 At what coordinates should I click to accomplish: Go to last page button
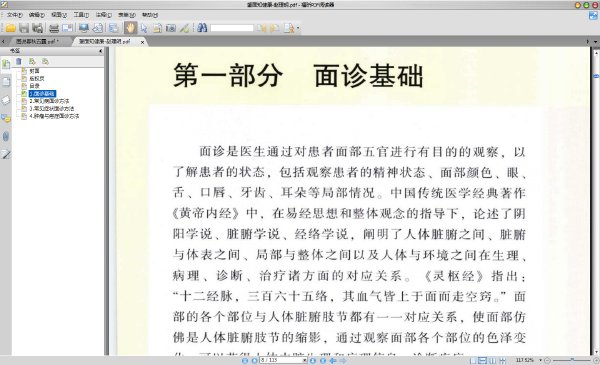point(323,360)
